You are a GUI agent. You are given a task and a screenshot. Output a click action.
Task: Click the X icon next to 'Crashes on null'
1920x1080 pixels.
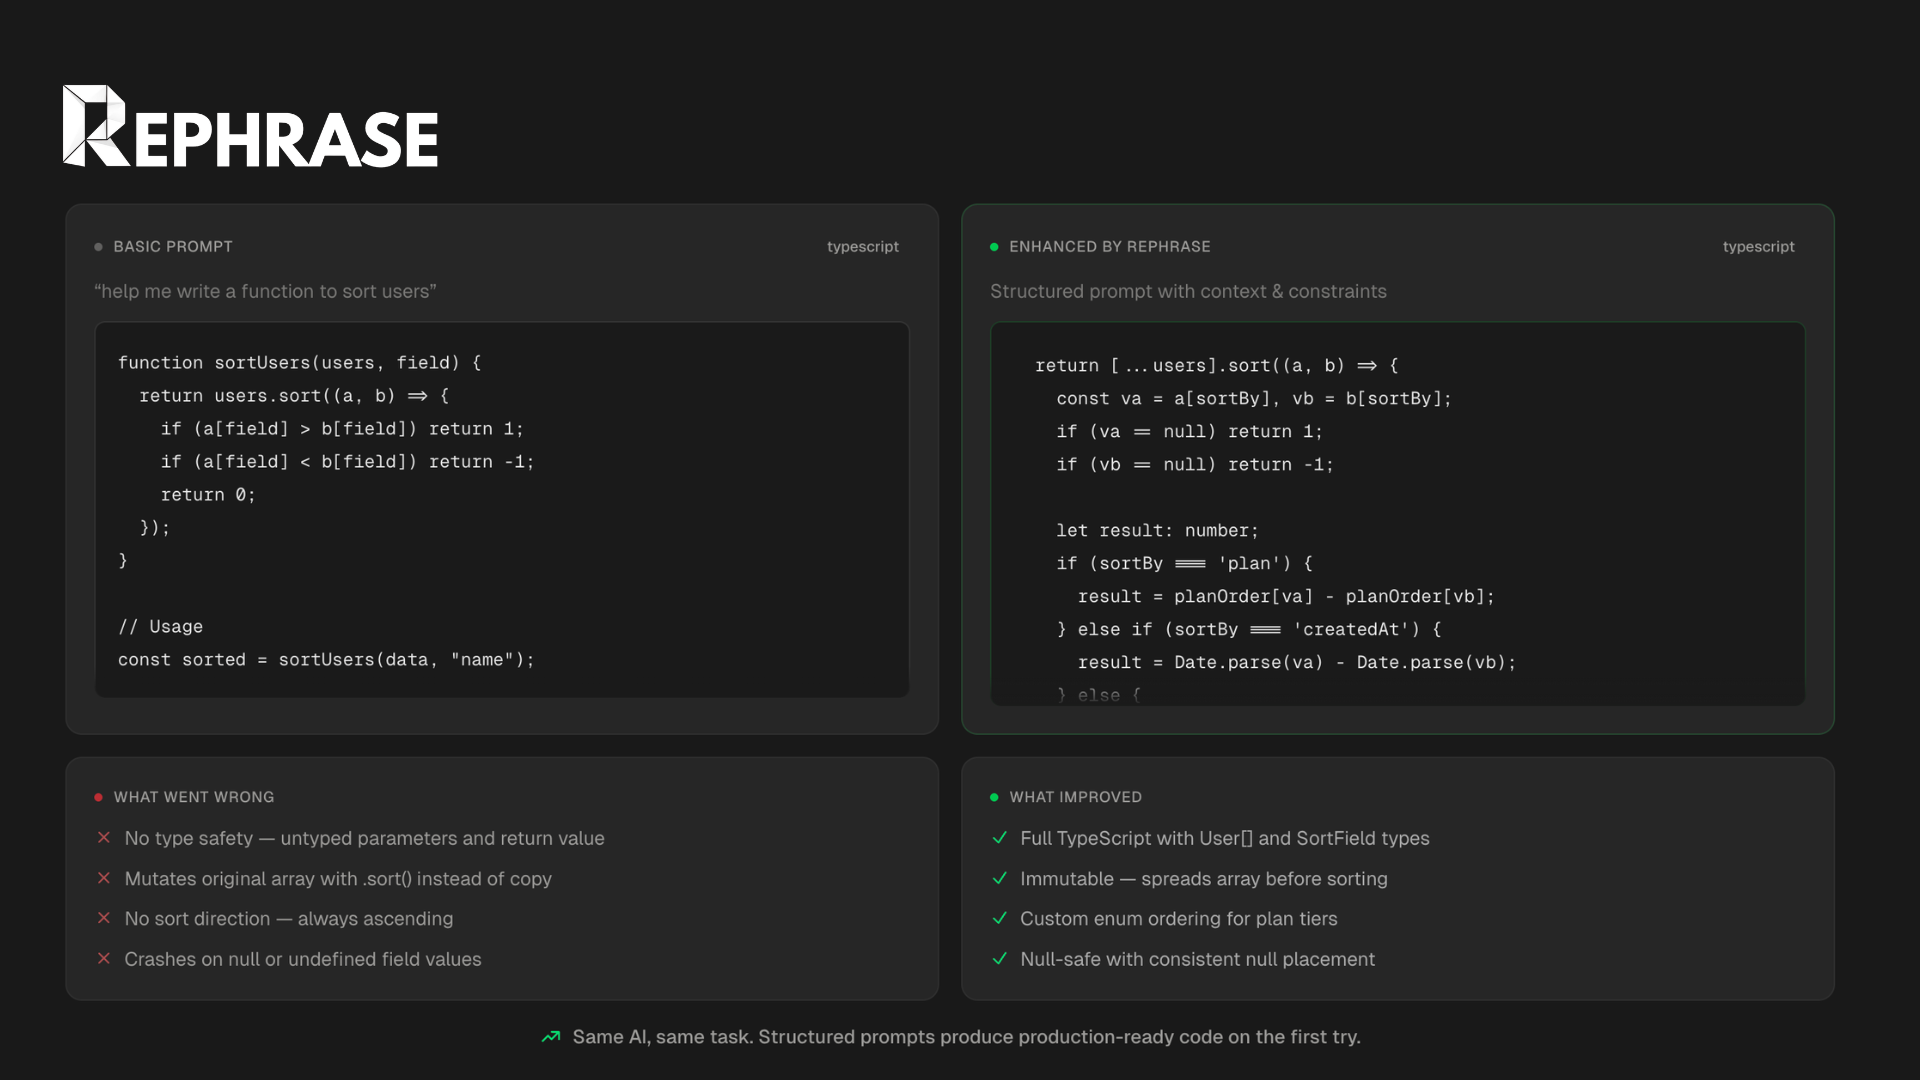(104, 958)
